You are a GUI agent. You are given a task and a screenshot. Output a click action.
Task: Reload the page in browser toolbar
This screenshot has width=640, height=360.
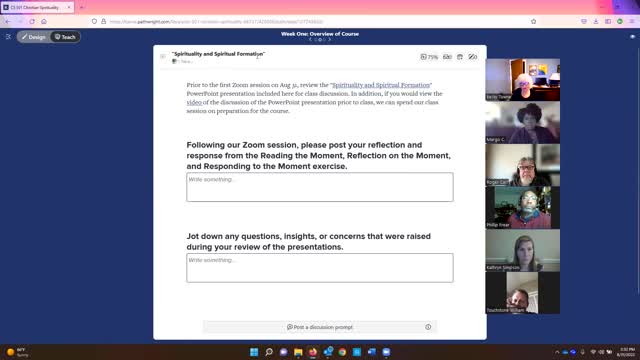(x=32, y=21)
